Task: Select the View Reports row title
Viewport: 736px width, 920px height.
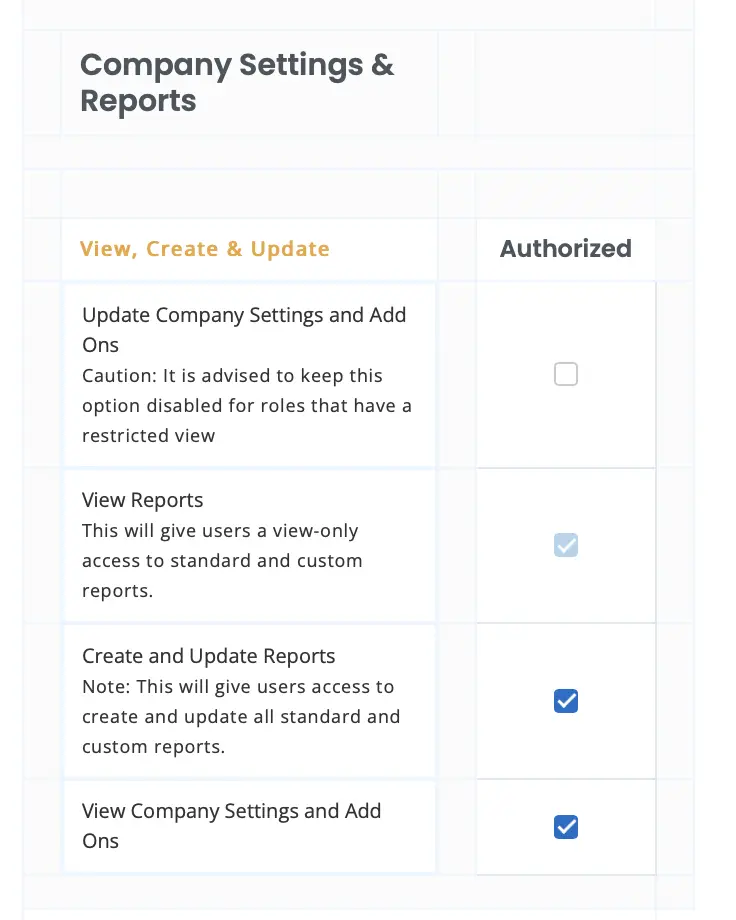Action: [x=143, y=500]
